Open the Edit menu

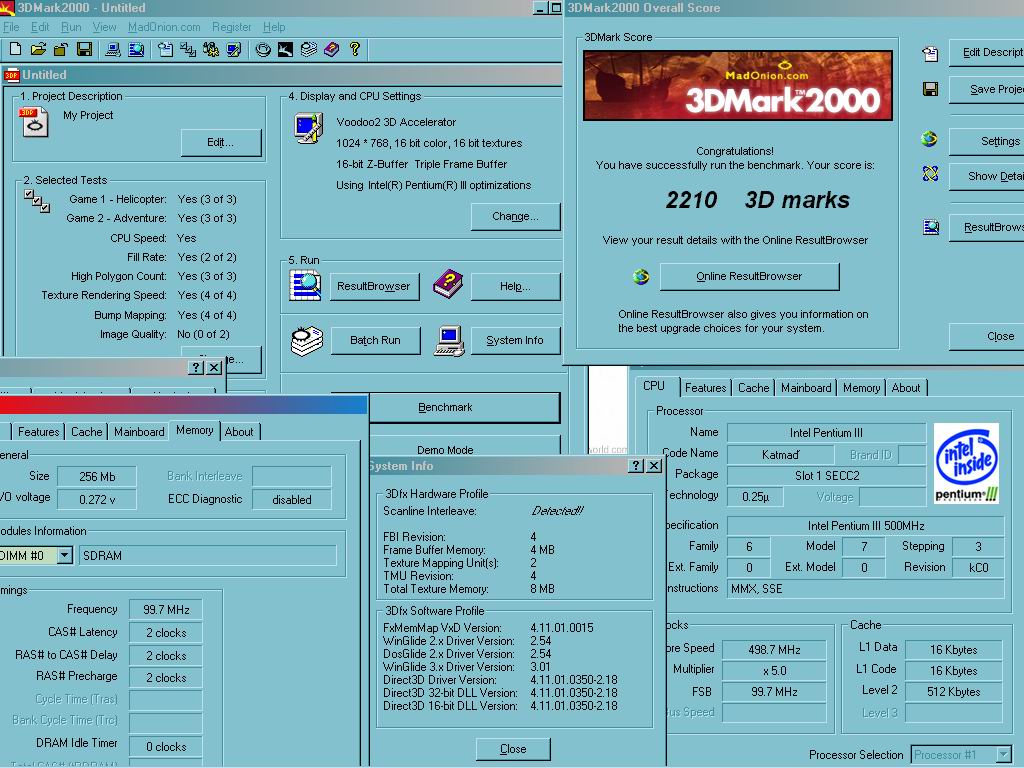pyautogui.click(x=40, y=27)
